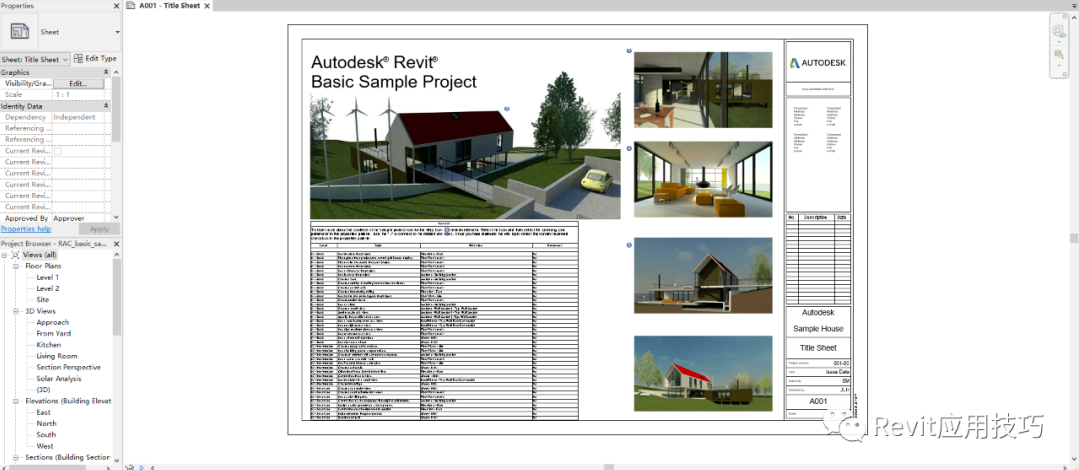The image size is (1079, 470).
Task: Collapse the Sections (Building Section) node
Action: (x=16, y=457)
